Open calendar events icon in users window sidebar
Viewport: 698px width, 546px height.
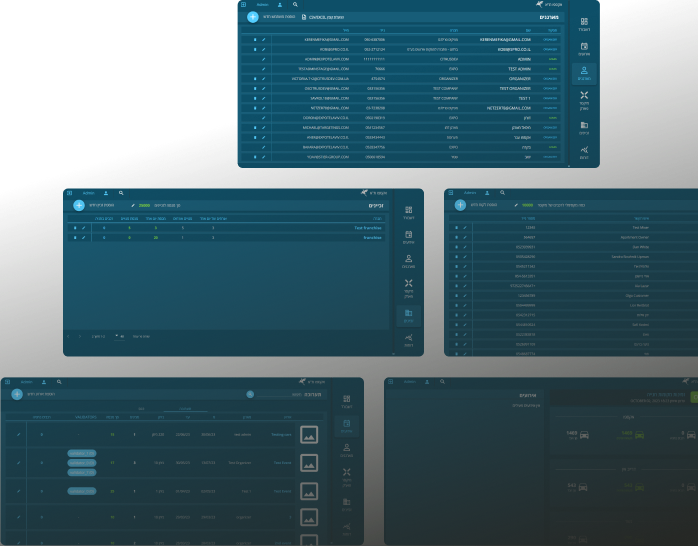(x=584, y=46)
